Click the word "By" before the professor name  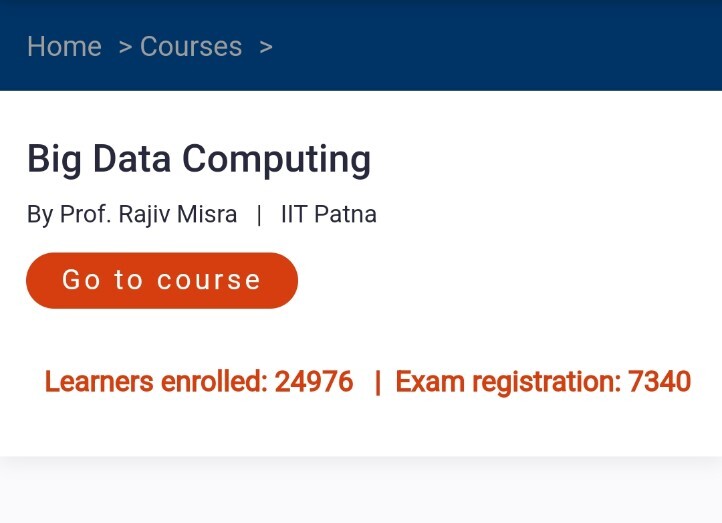tap(40, 214)
